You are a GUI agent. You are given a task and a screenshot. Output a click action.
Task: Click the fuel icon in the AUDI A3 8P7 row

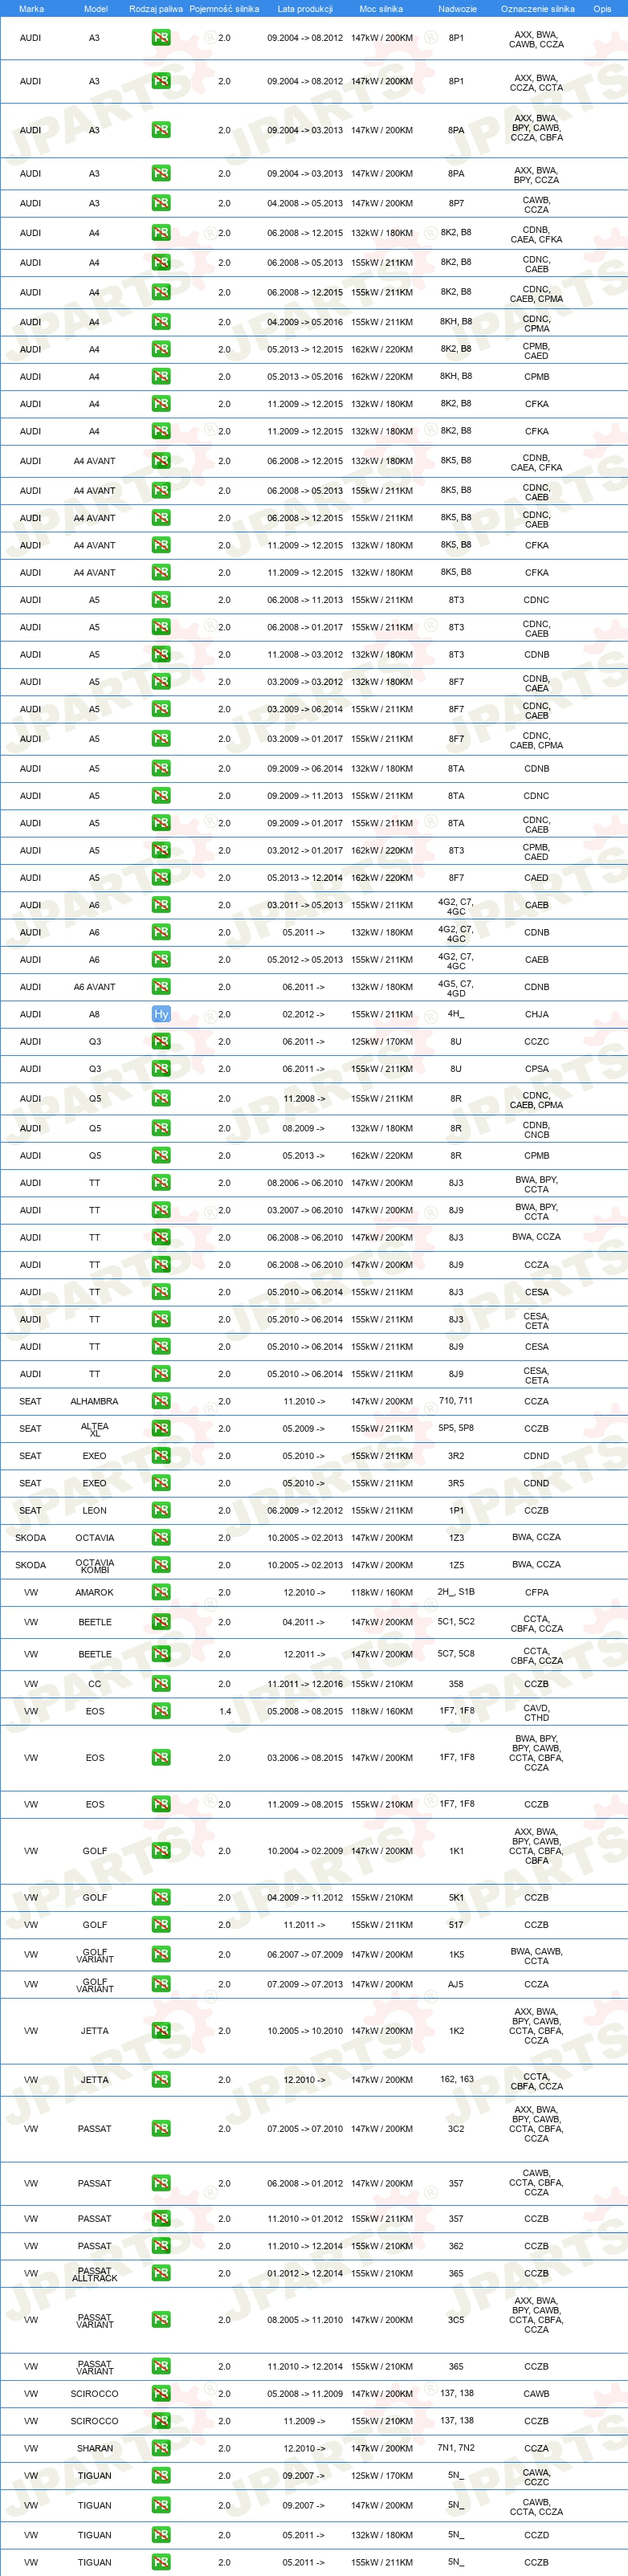(161, 203)
